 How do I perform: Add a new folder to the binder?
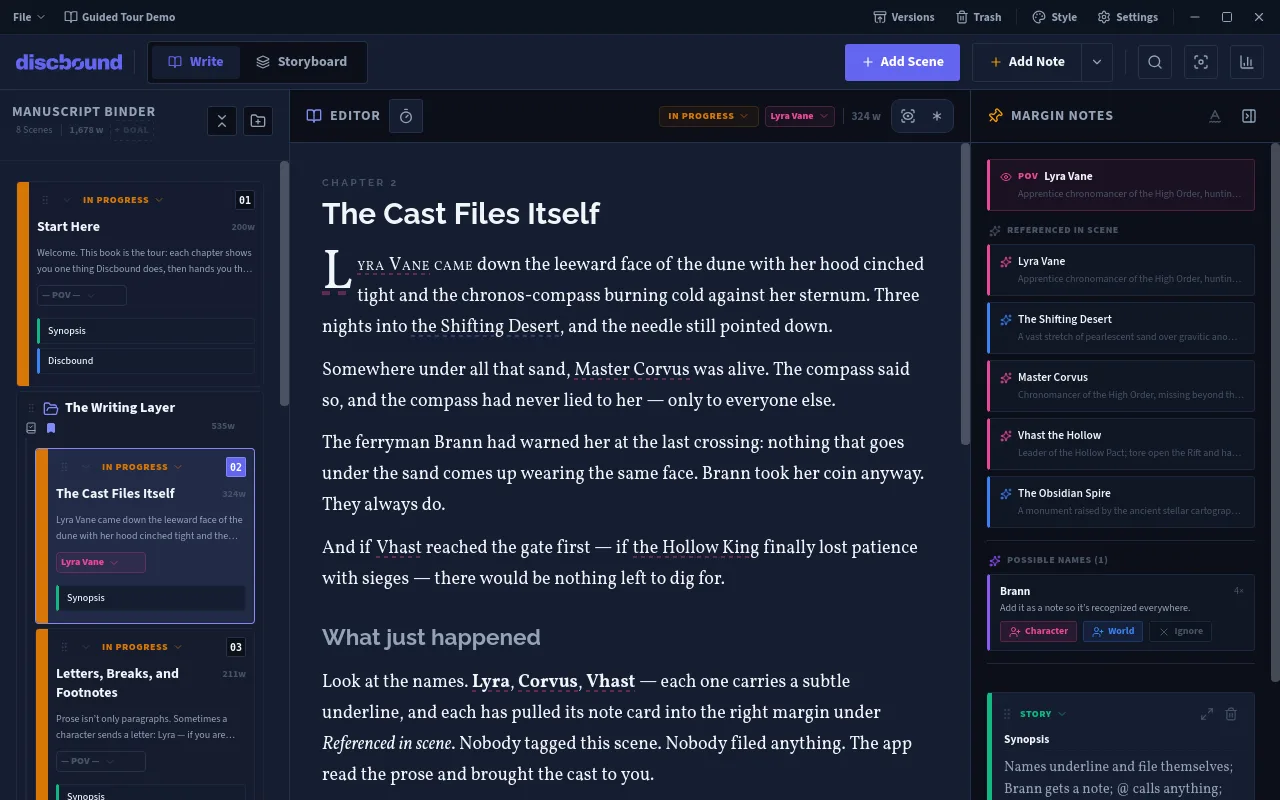click(x=258, y=121)
